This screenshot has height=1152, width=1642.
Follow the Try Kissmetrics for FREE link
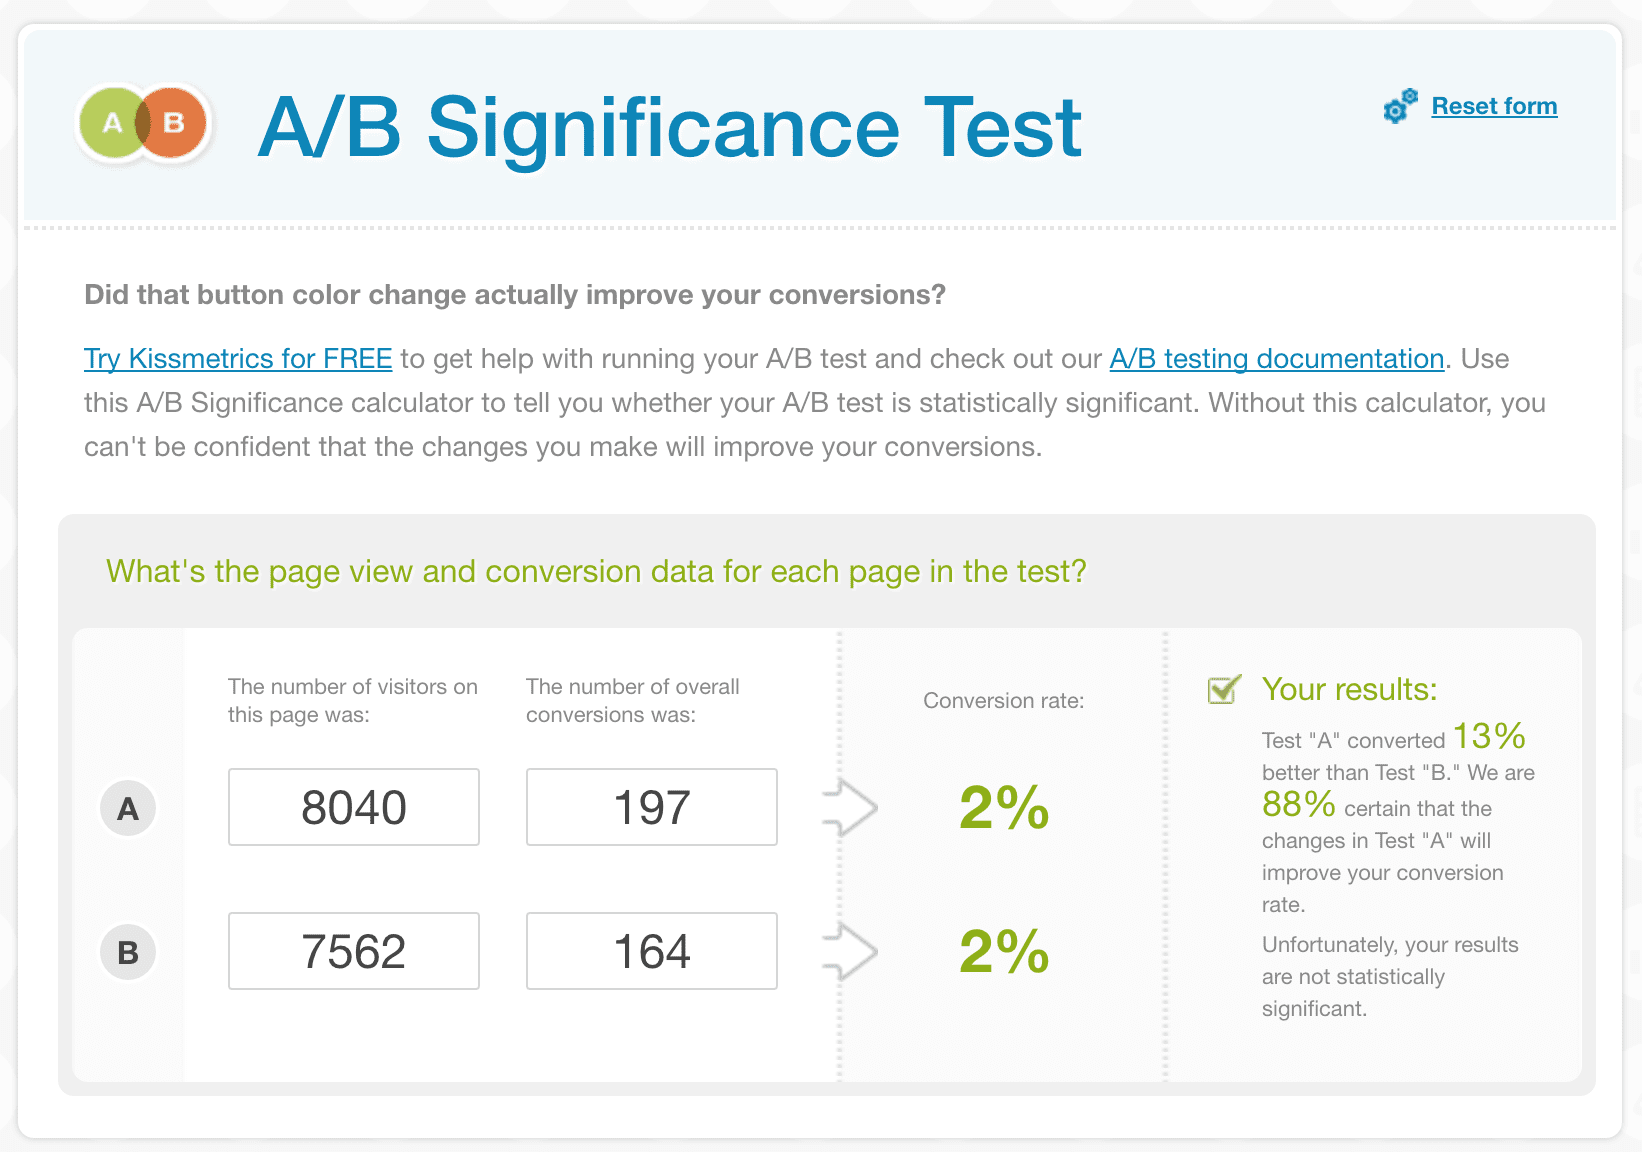click(237, 358)
